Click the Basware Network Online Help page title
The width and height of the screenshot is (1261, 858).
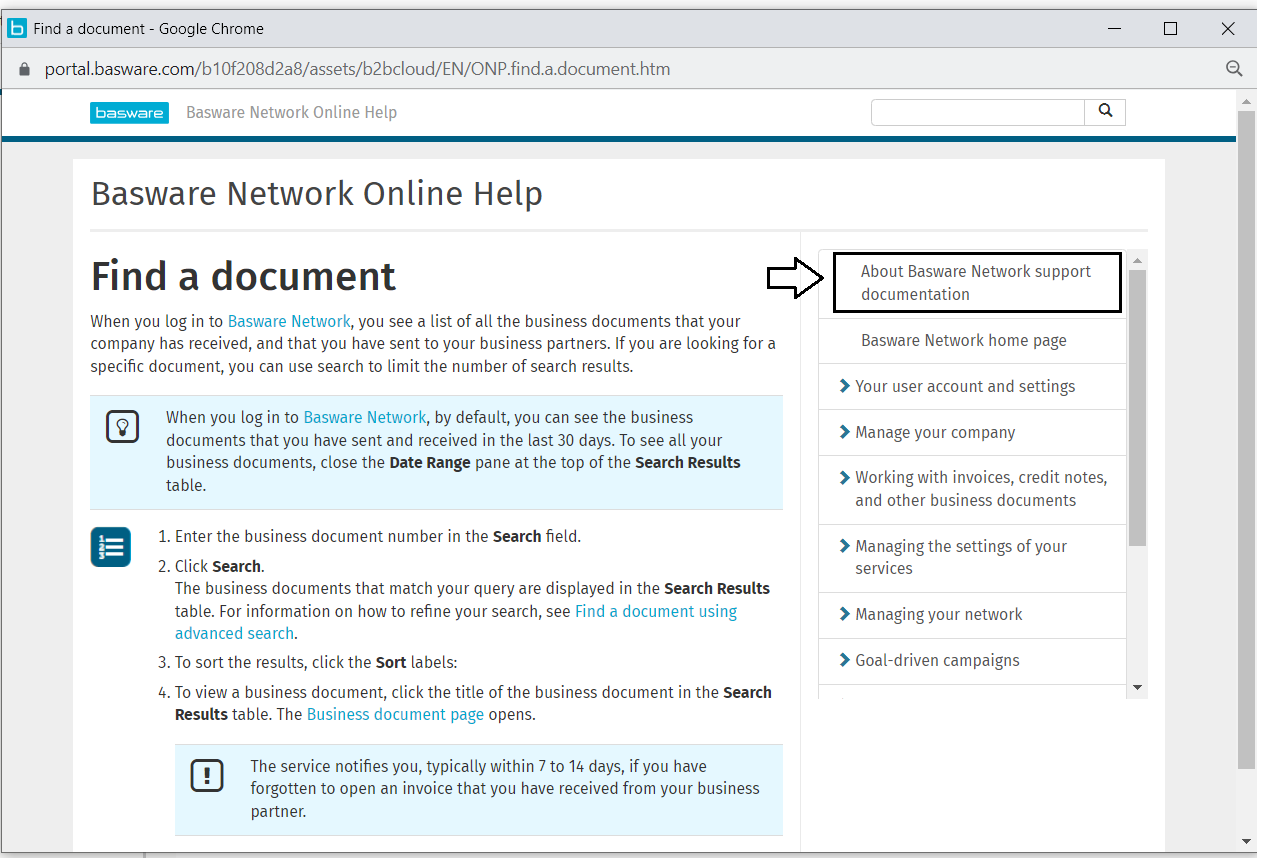[317, 193]
